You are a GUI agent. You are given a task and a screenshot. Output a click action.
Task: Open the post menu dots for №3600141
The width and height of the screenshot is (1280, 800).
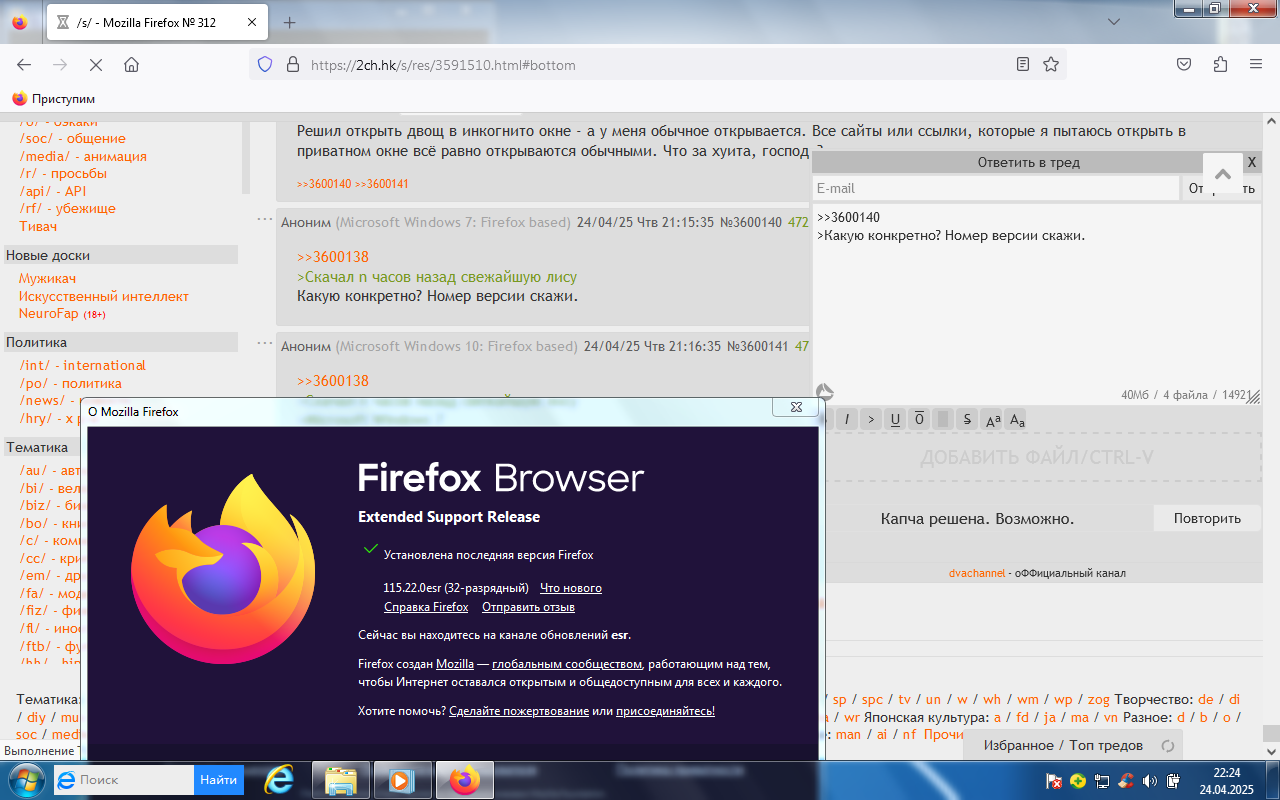264,343
